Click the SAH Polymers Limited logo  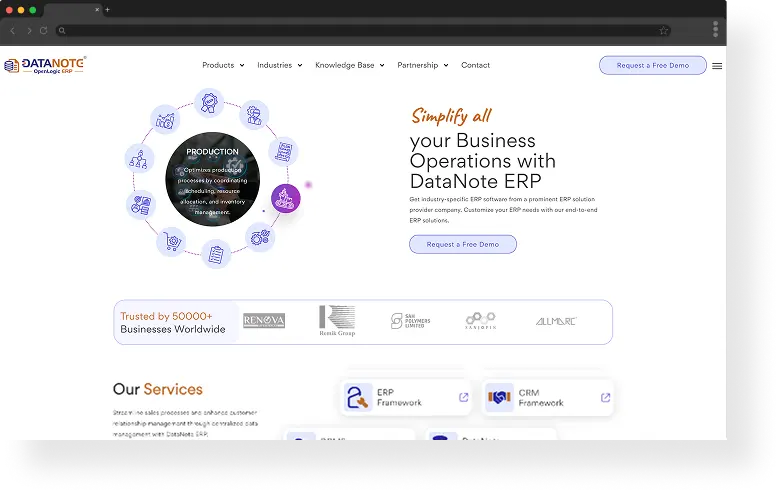[x=410, y=321]
